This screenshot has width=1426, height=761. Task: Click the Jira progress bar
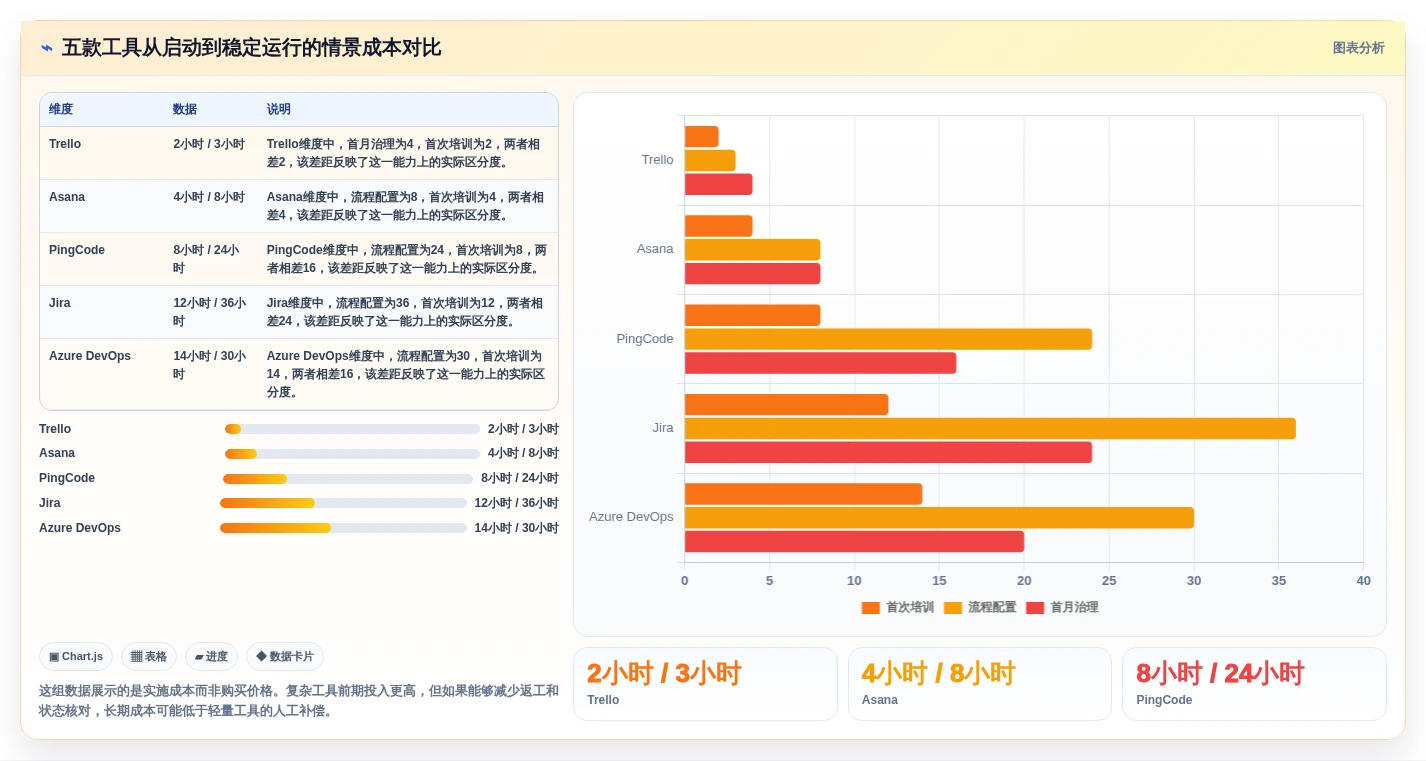[343, 503]
